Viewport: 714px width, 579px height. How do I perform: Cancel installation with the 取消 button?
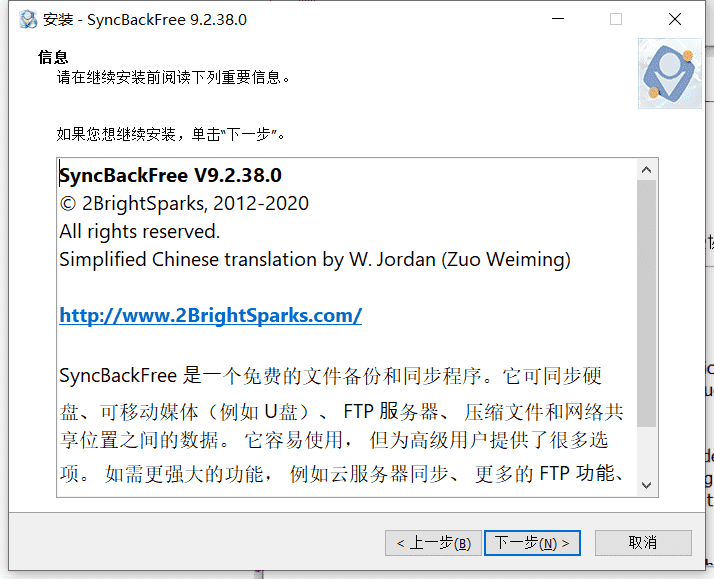coord(643,543)
